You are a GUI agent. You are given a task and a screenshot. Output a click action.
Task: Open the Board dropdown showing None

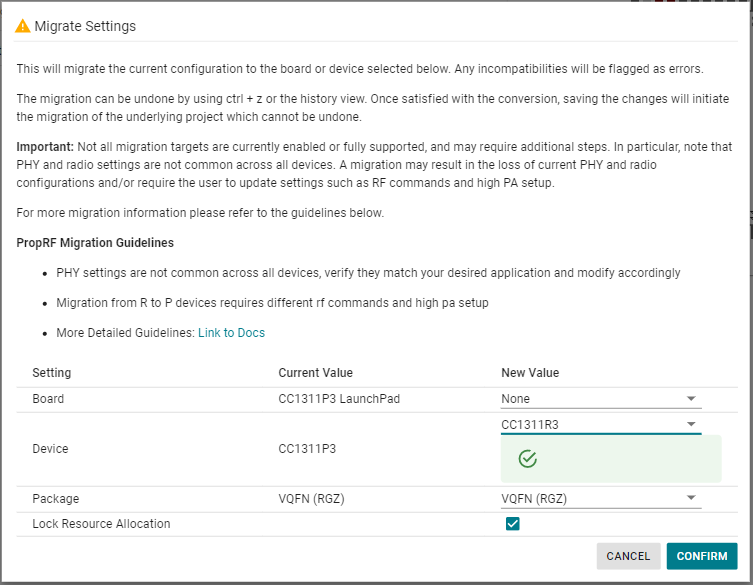pos(600,399)
